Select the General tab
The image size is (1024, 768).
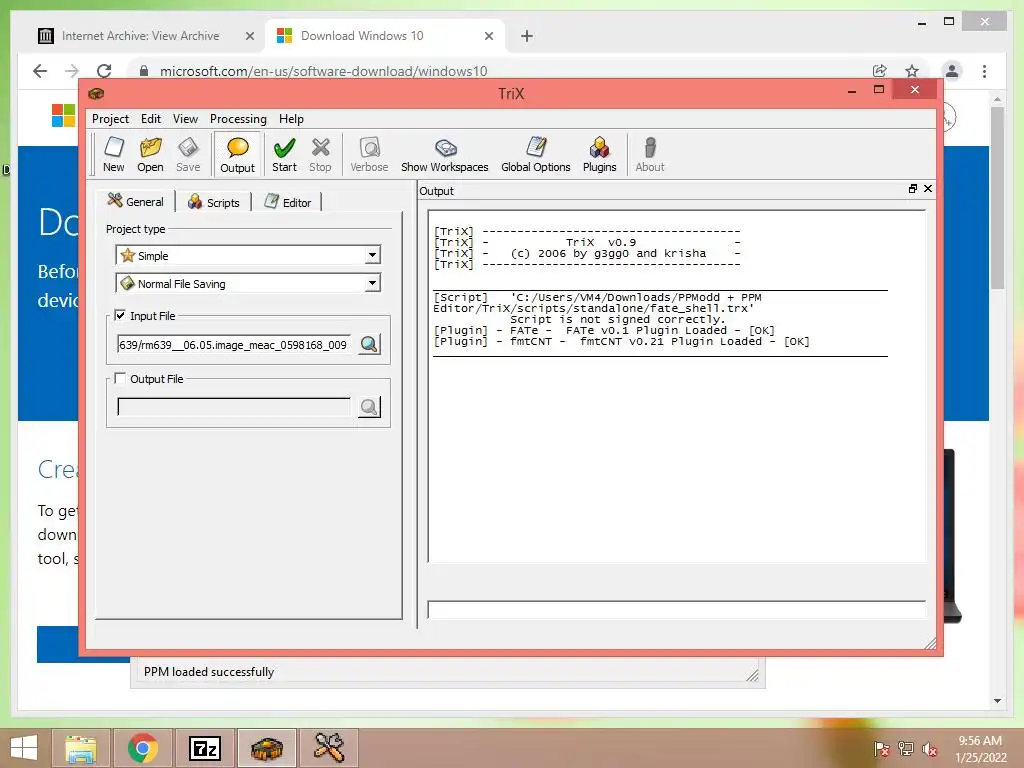[136, 201]
